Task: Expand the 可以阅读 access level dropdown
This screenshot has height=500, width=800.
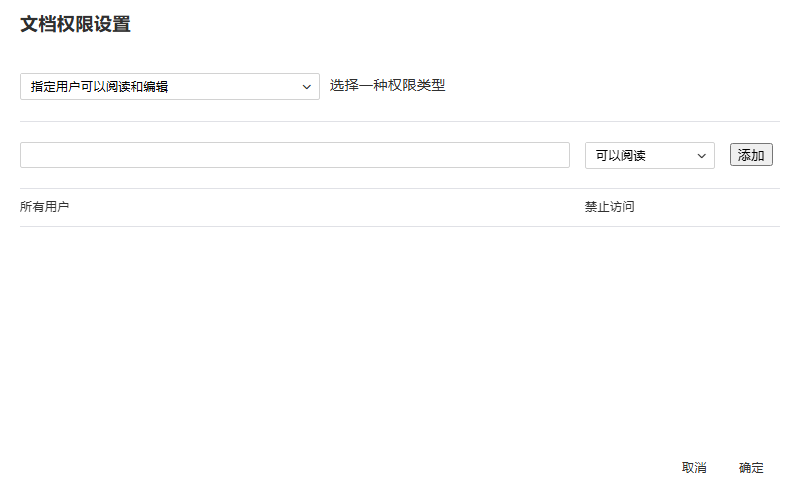Action: point(649,155)
